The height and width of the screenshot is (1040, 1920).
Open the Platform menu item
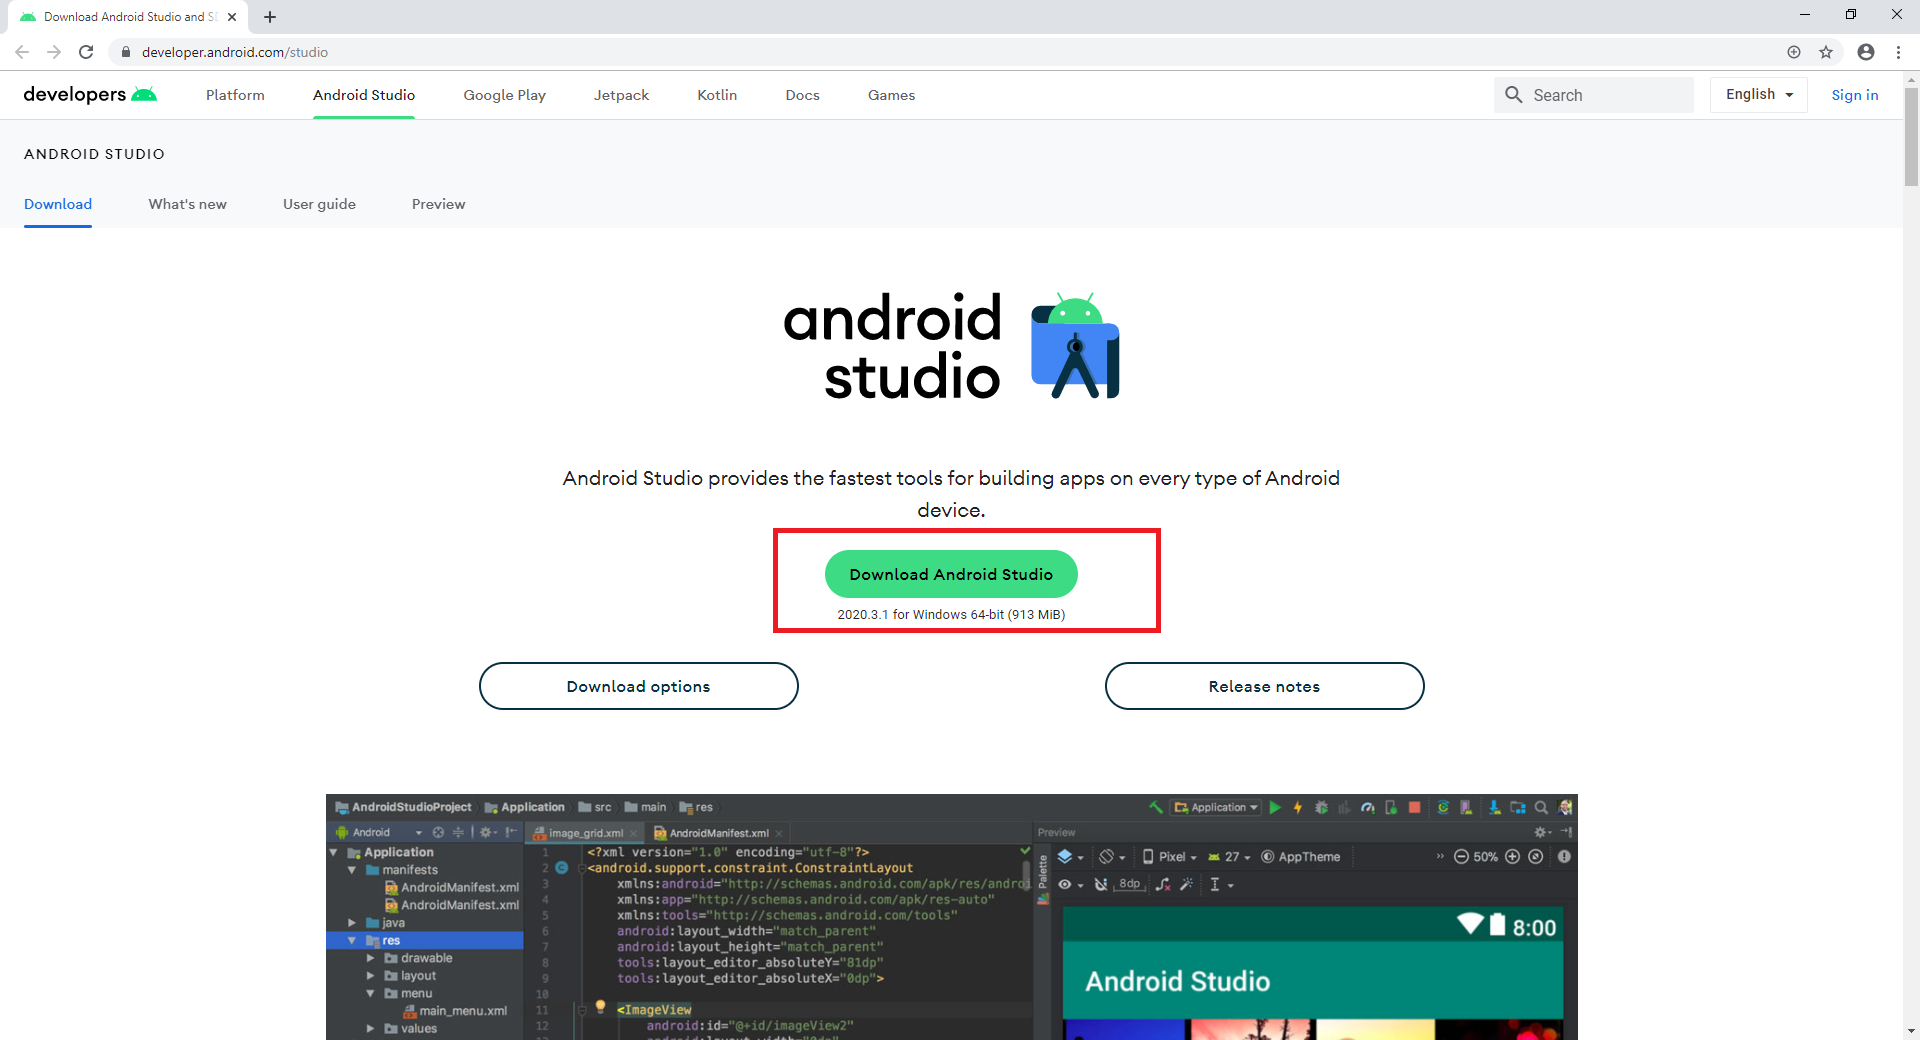coord(235,95)
